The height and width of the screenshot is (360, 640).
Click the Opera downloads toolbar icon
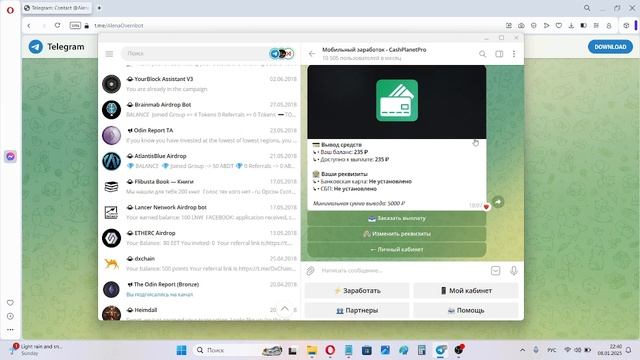click(571, 25)
